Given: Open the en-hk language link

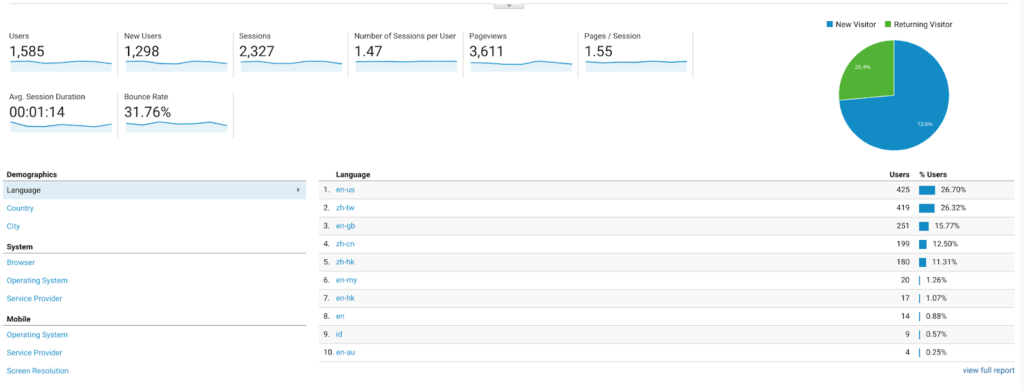Looking at the screenshot, I should click(345, 298).
